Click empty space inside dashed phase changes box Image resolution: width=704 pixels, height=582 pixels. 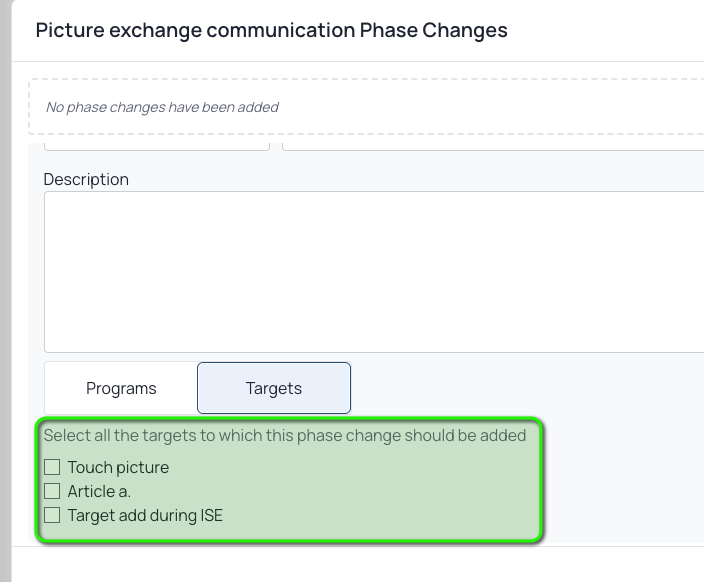click(494, 107)
